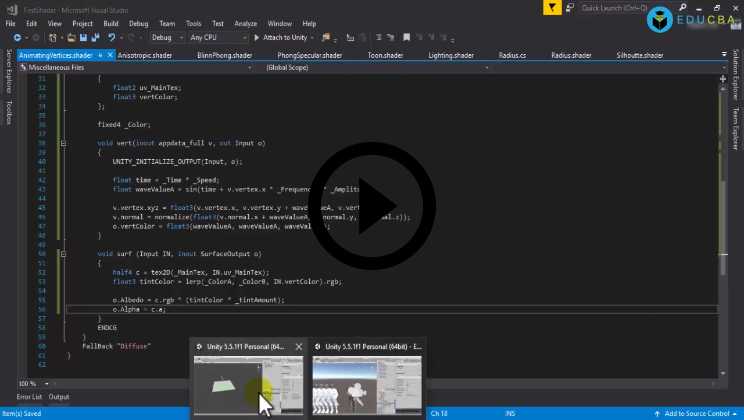Screen dimensions: 744x420
Task: Open the Debug configuration dropdown
Action: [167, 37]
